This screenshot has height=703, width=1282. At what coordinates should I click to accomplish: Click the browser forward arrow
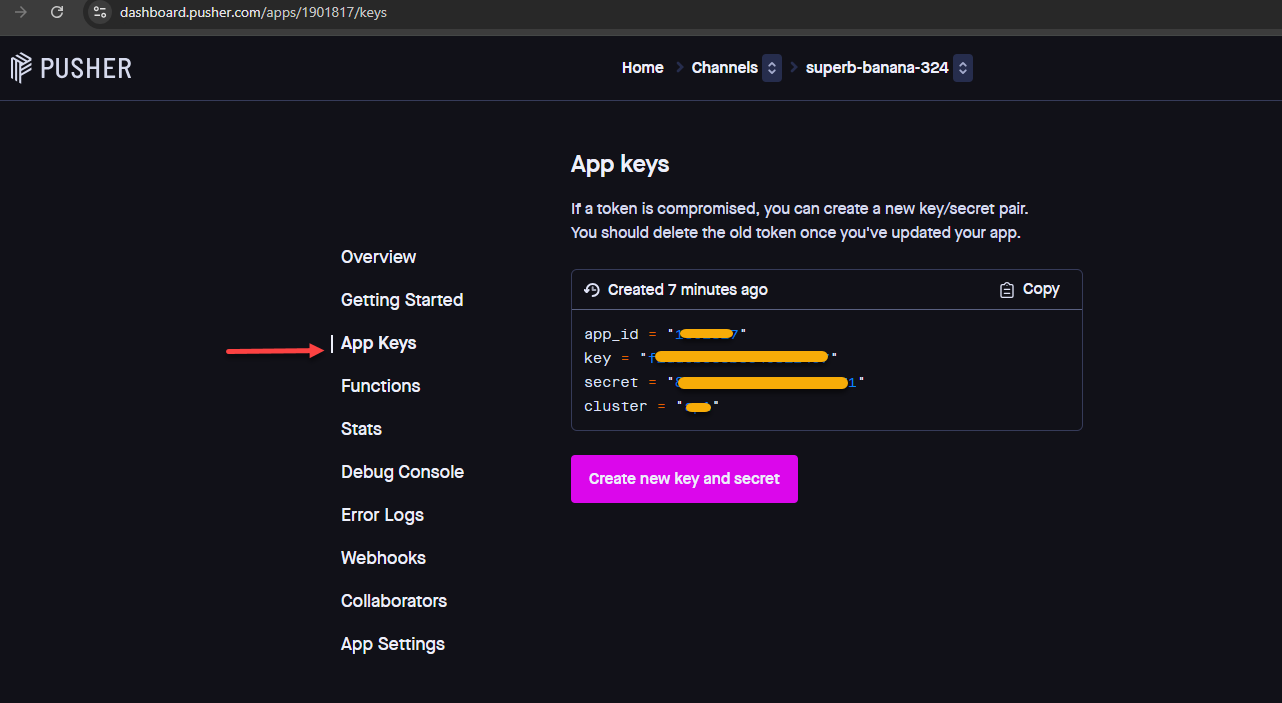[21, 12]
